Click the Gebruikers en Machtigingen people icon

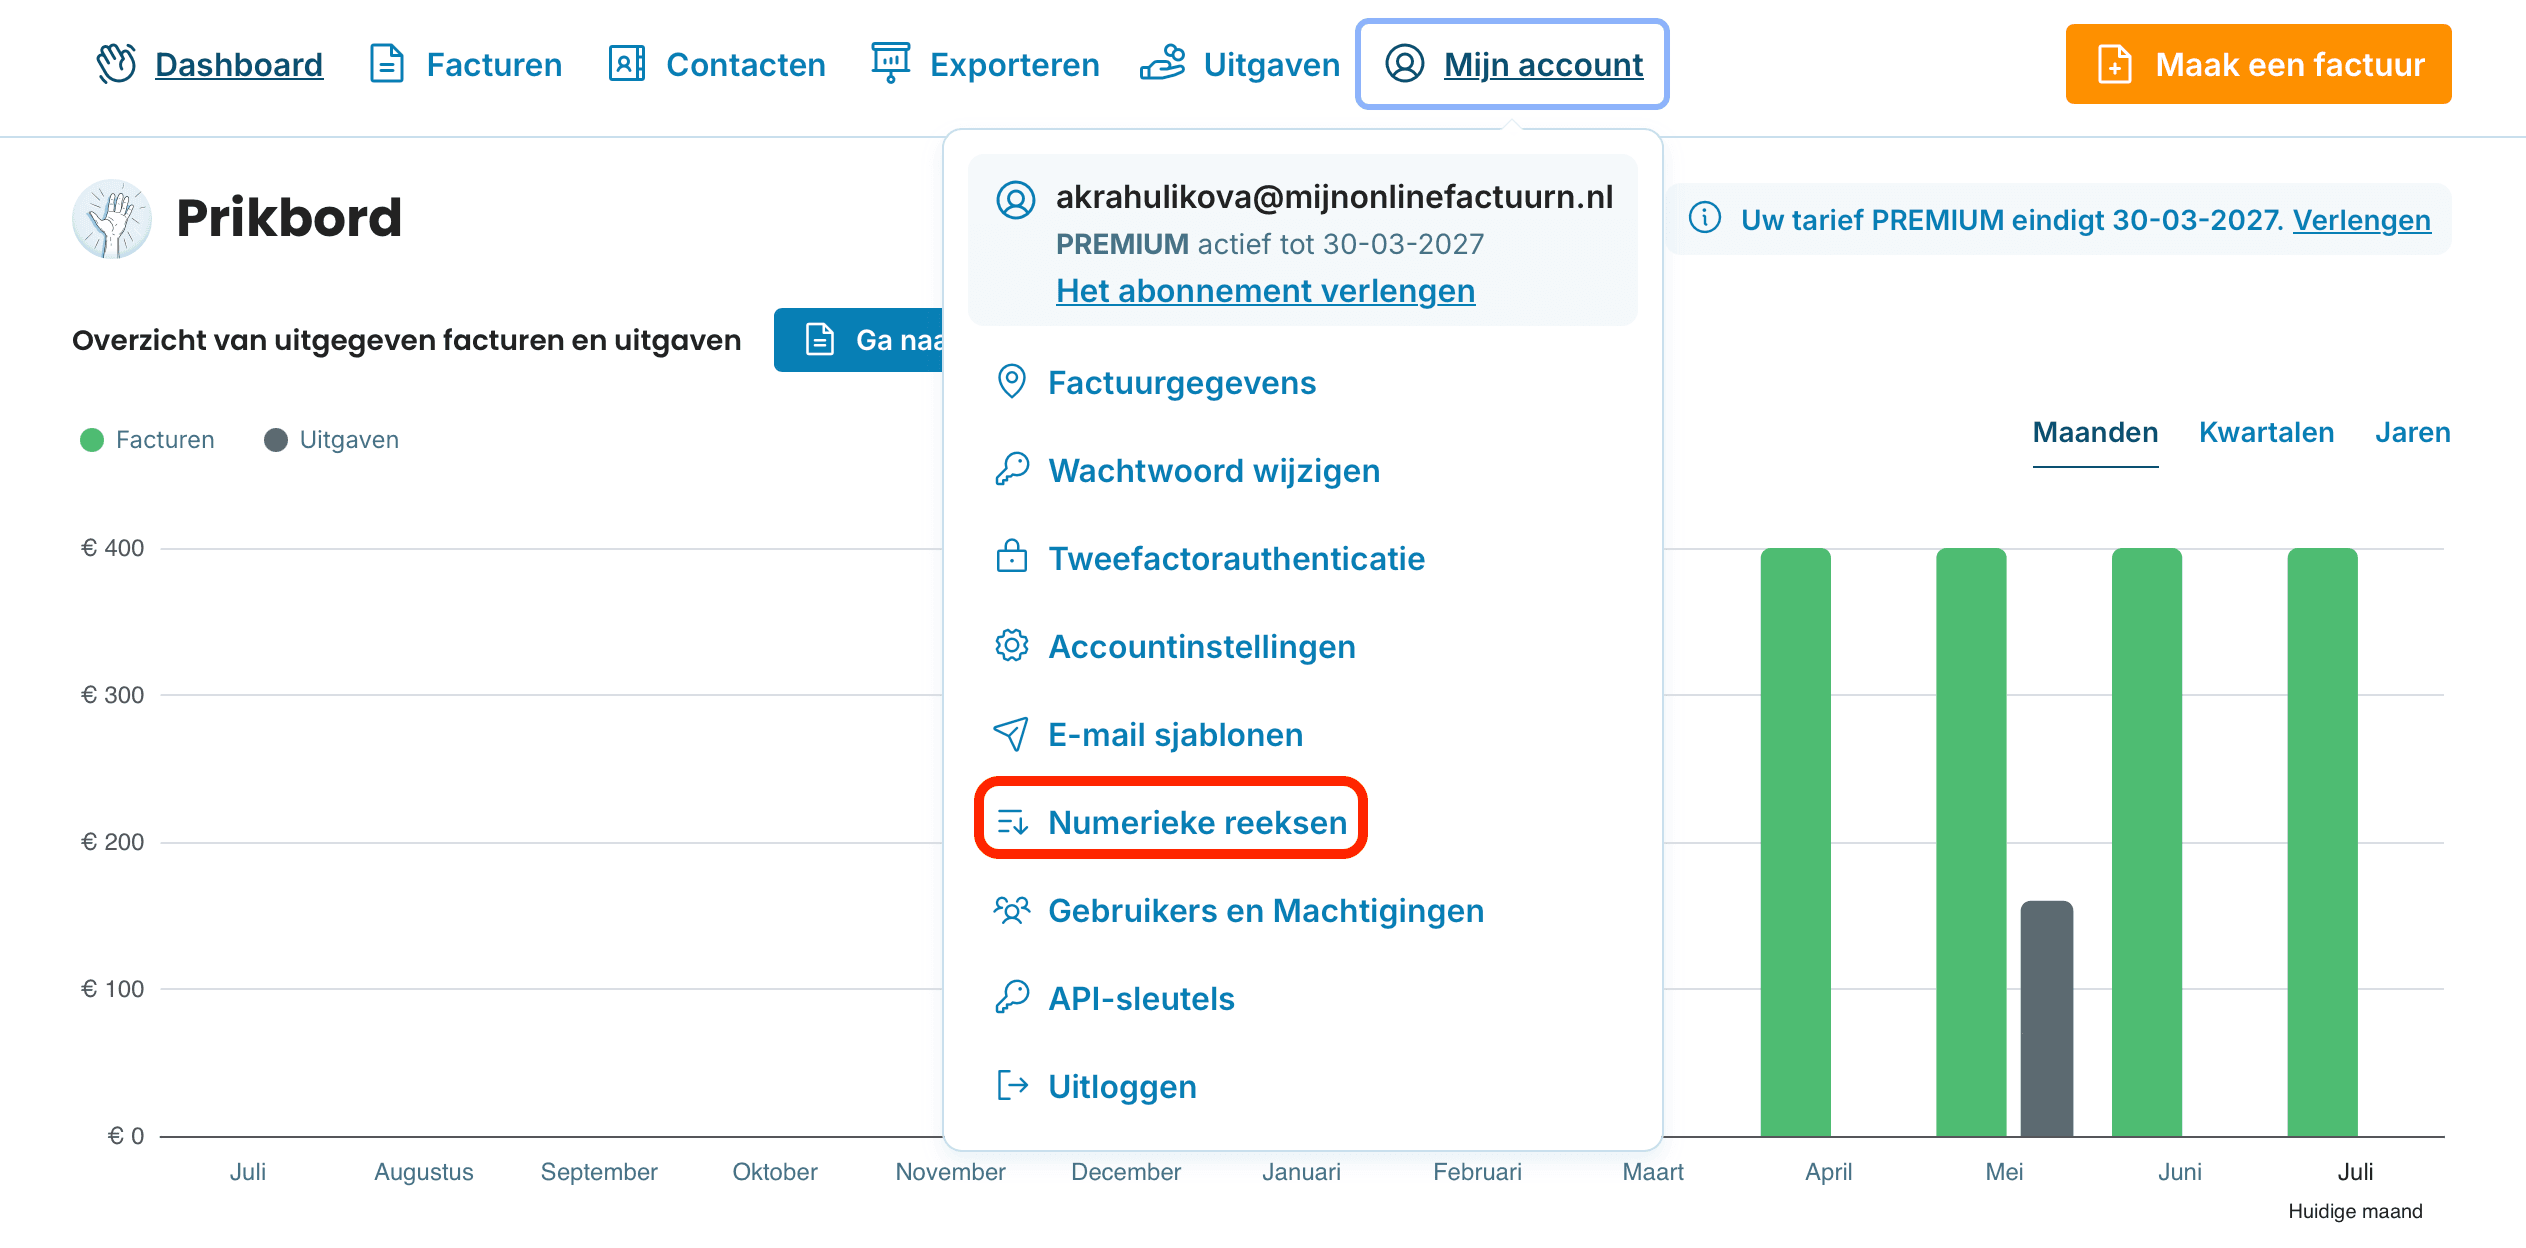[1012, 910]
